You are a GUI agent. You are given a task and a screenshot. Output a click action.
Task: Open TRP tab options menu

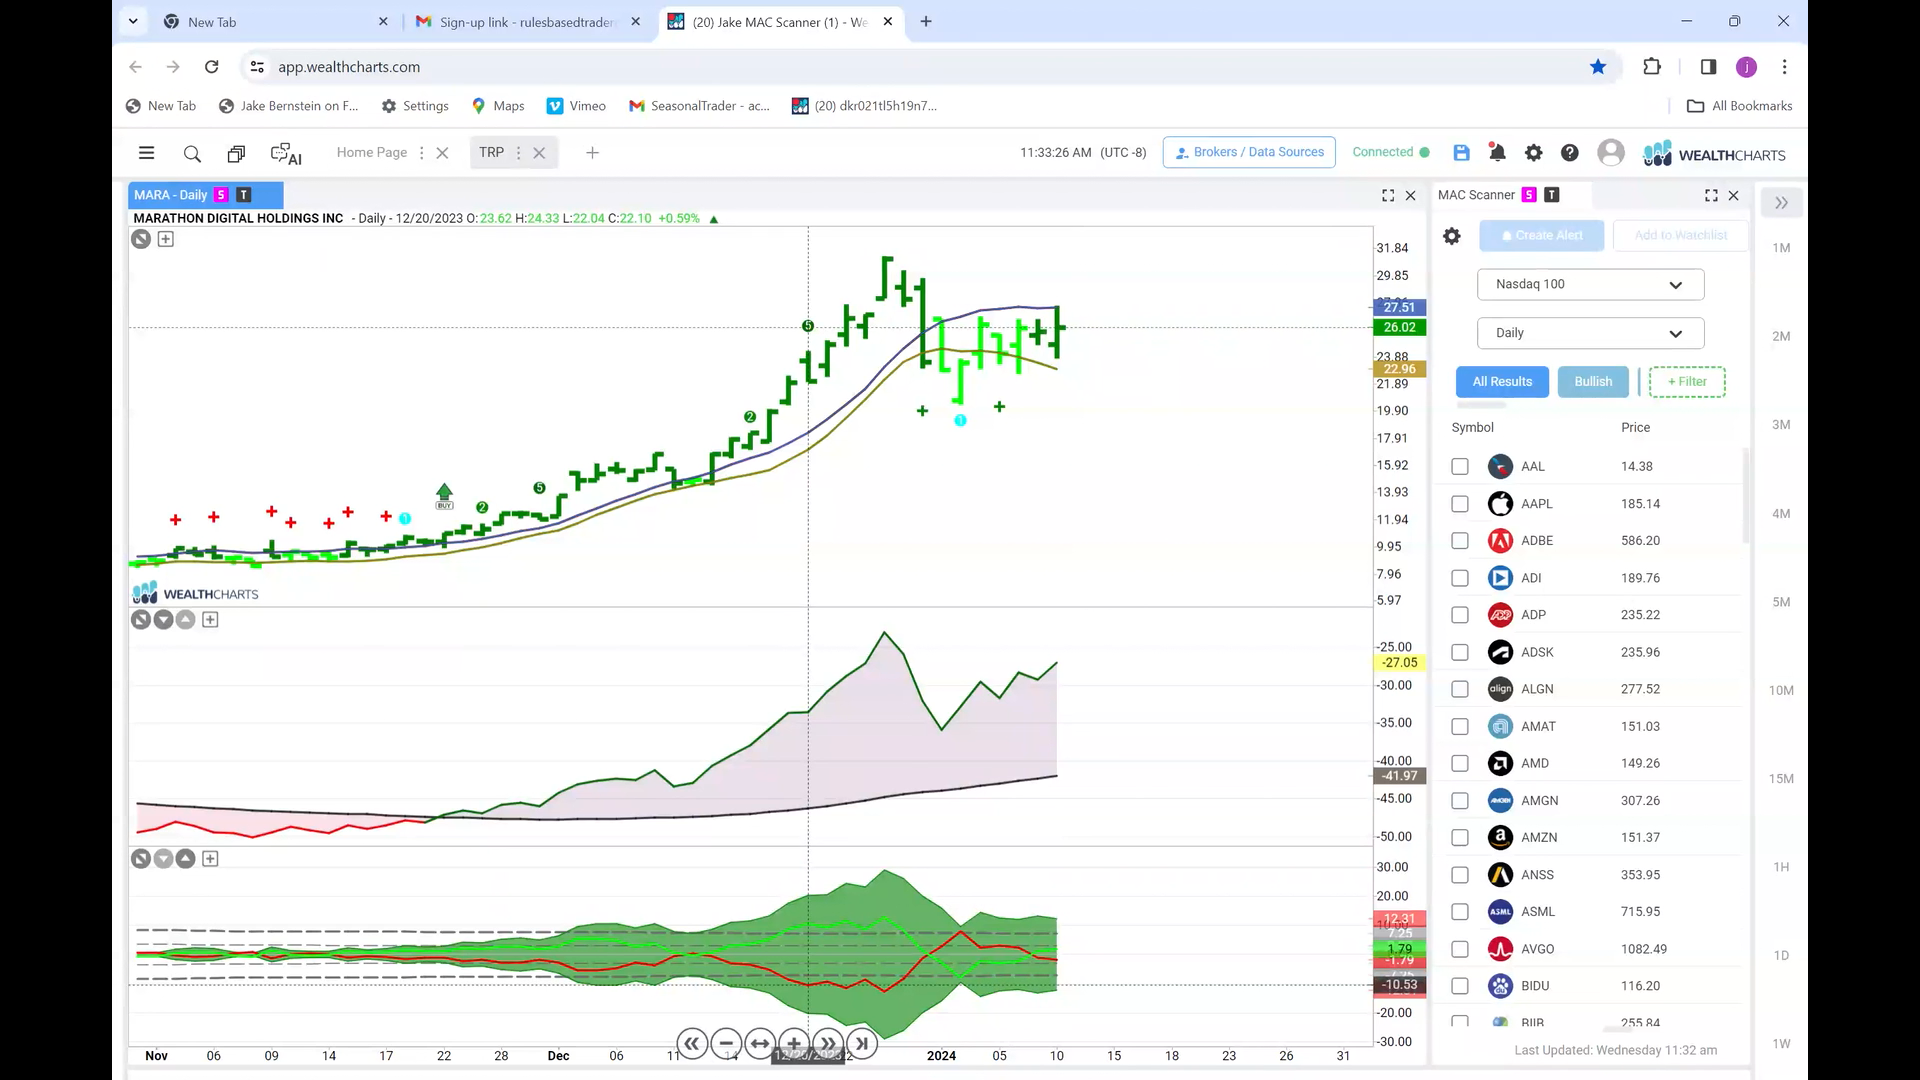click(518, 153)
